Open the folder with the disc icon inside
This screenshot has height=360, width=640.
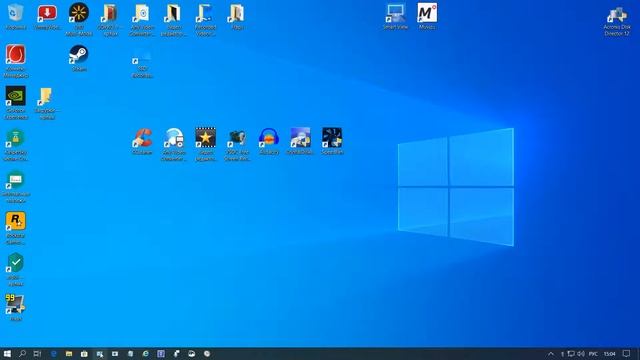click(142, 13)
